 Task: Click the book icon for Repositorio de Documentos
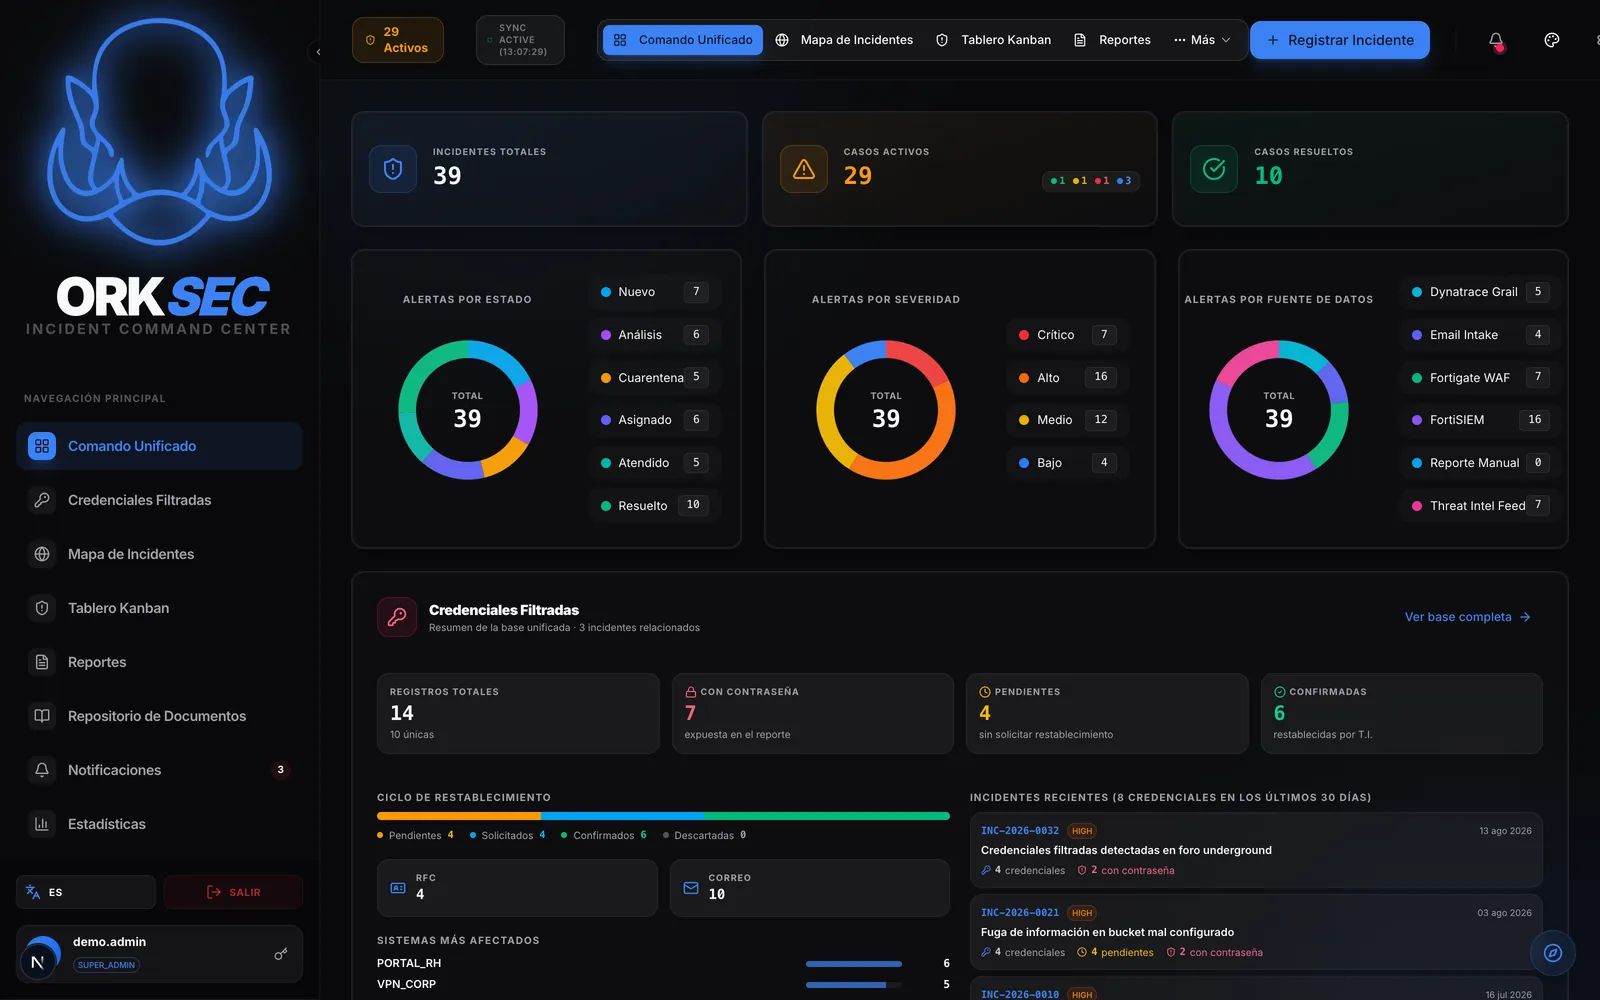point(42,716)
